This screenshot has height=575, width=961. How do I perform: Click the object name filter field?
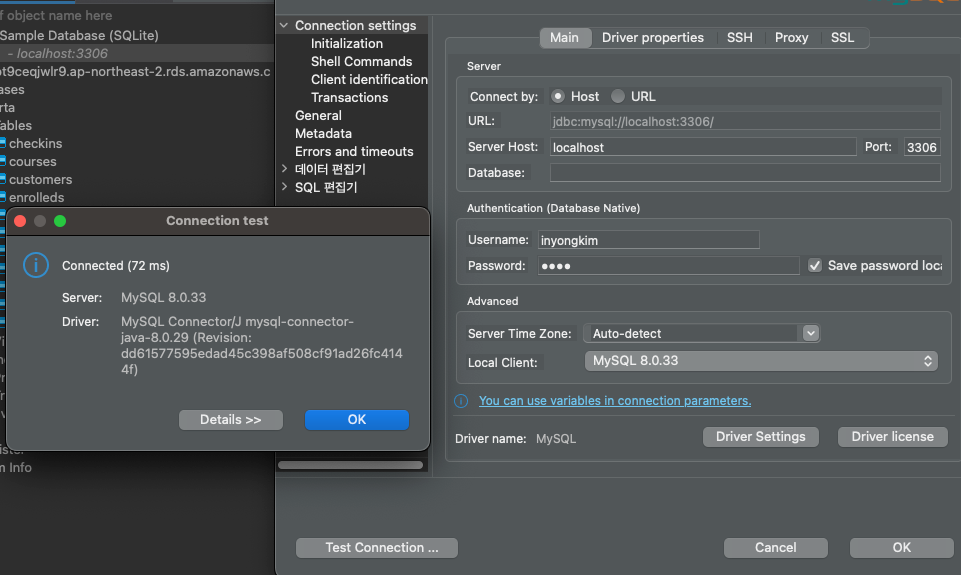[x=137, y=15]
